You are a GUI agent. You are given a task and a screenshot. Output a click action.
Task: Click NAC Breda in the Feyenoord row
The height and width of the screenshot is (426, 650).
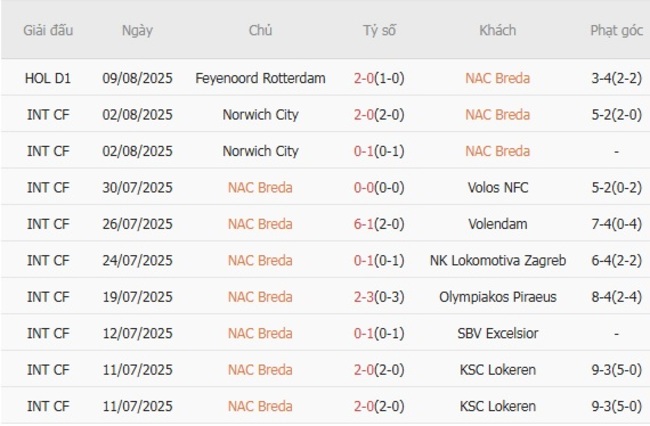(x=497, y=78)
